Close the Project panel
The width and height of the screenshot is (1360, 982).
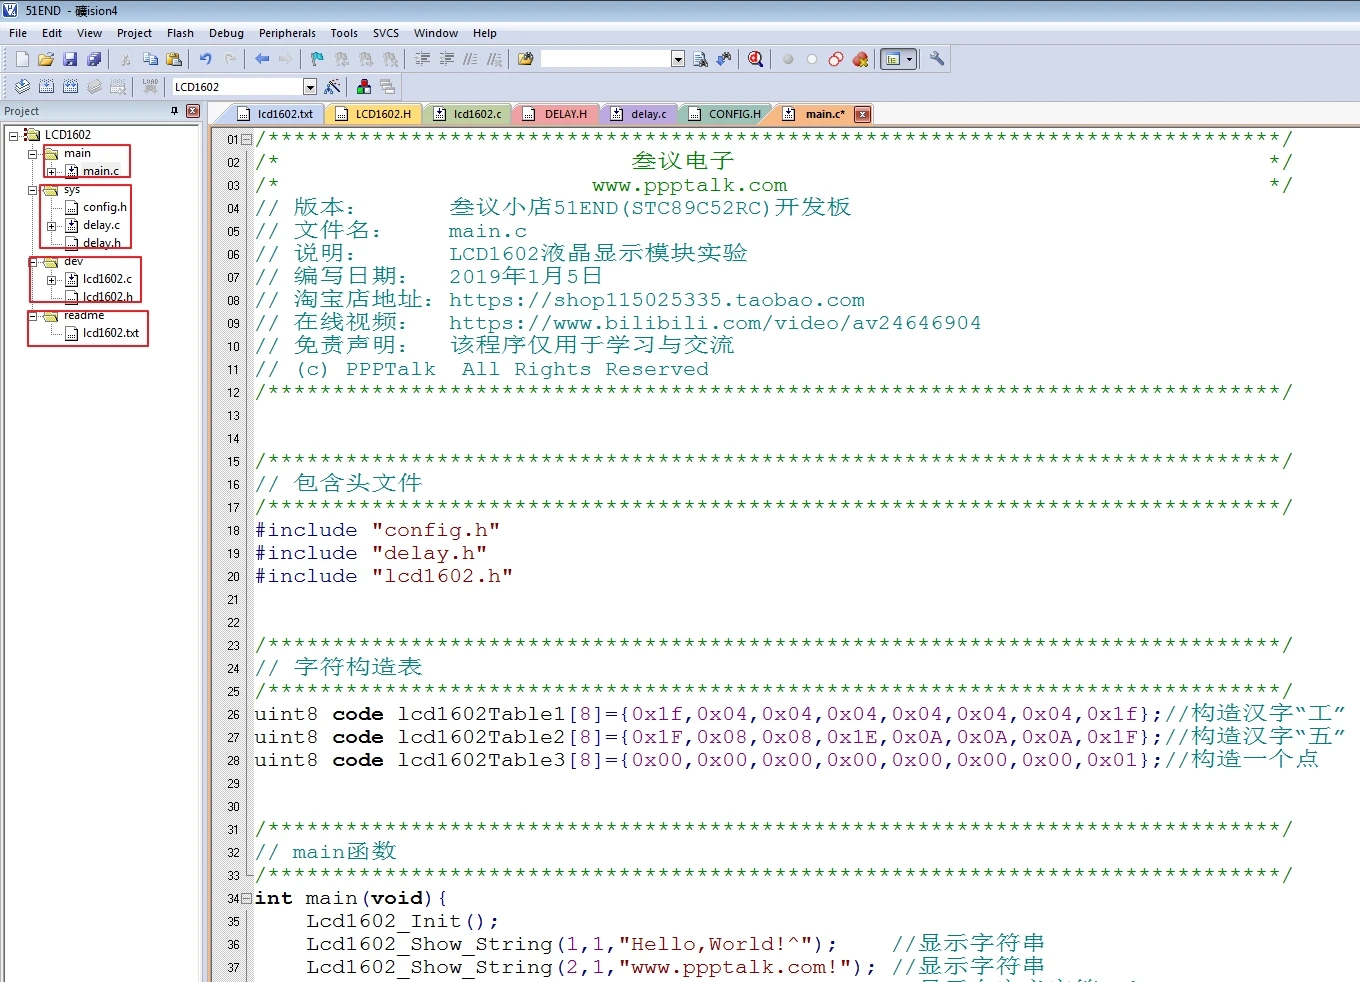coord(193,111)
